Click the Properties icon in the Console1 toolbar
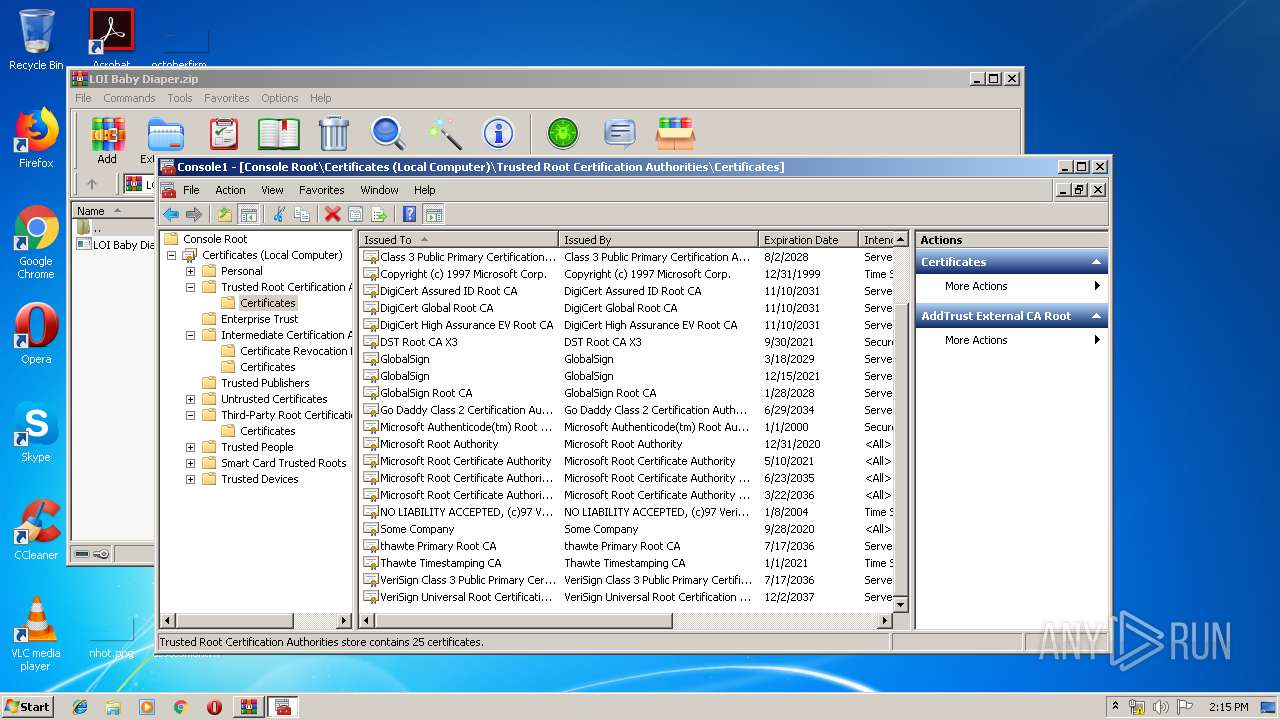This screenshot has width=1280, height=720. click(355, 214)
